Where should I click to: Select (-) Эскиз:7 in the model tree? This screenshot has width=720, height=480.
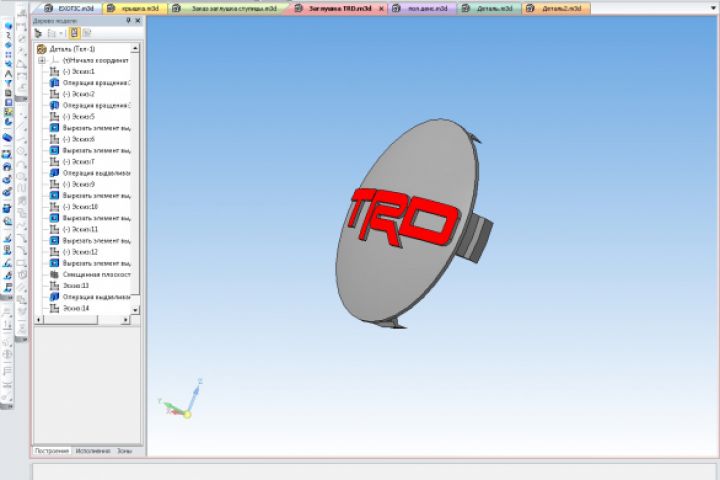(x=73, y=162)
